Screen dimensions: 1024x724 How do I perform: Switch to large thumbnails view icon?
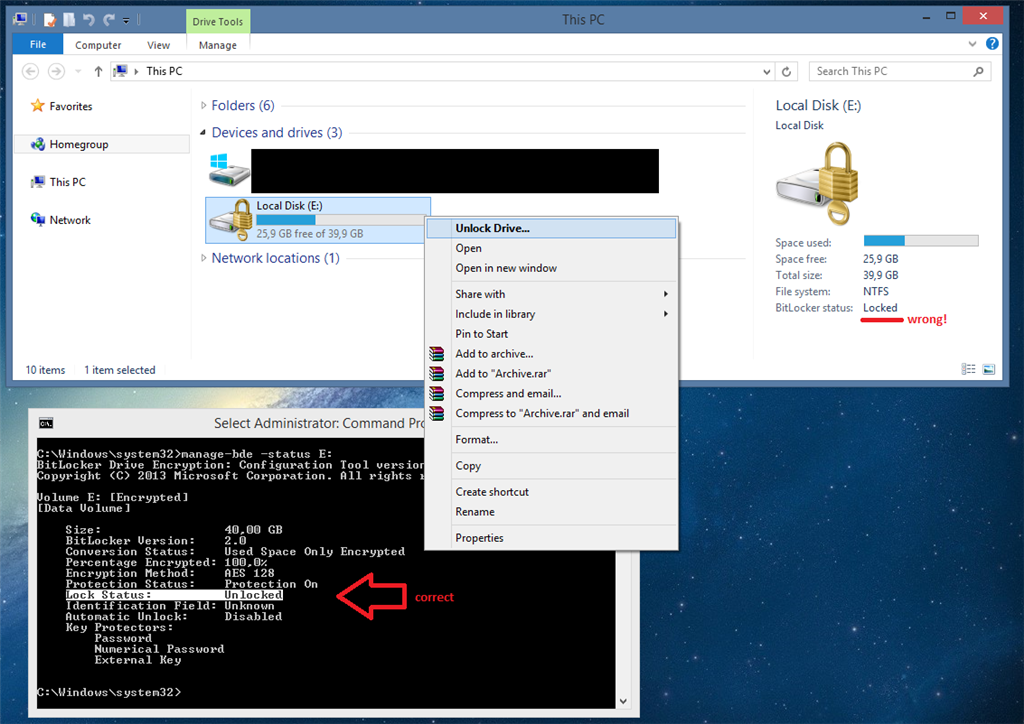click(989, 370)
